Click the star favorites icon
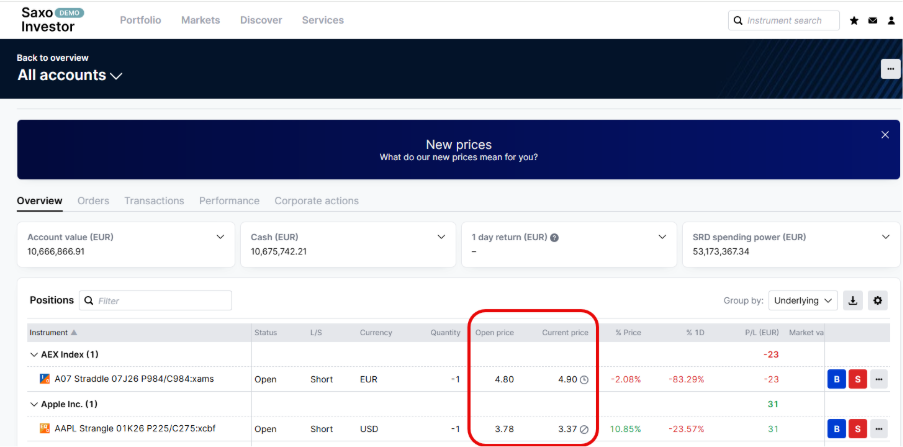Image resolution: width=903 pixels, height=447 pixels. [854, 20]
